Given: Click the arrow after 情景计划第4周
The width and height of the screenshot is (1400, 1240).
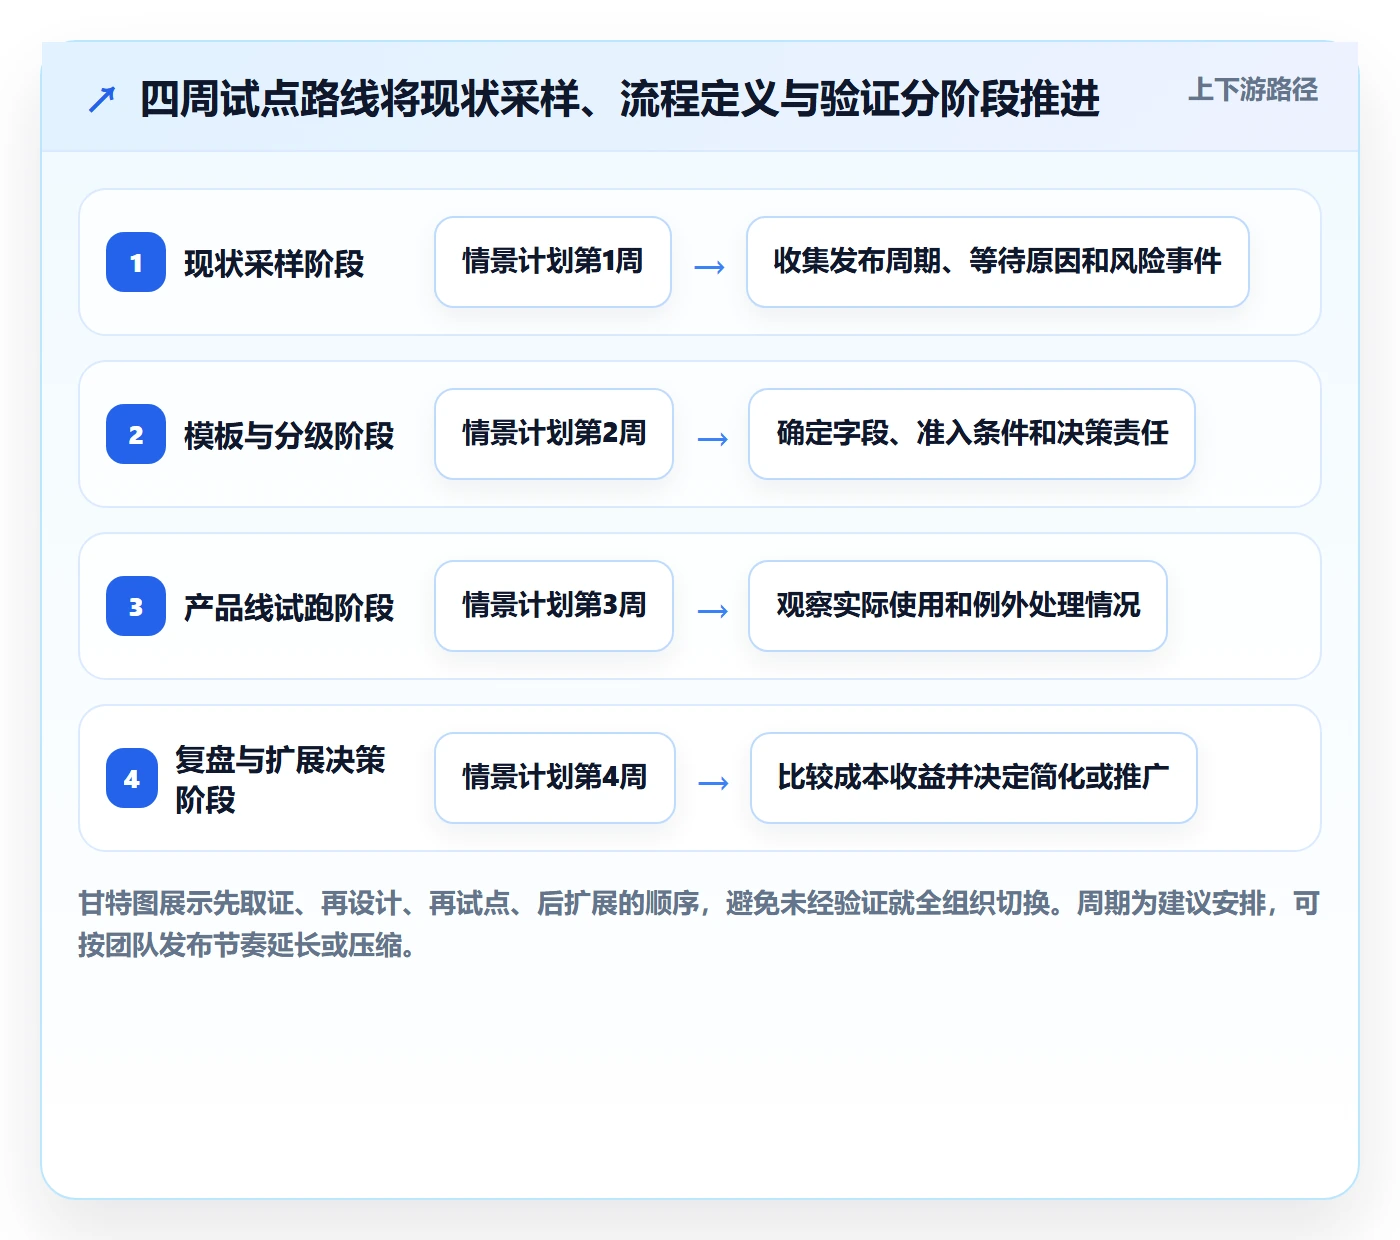Looking at the screenshot, I should (x=713, y=783).
